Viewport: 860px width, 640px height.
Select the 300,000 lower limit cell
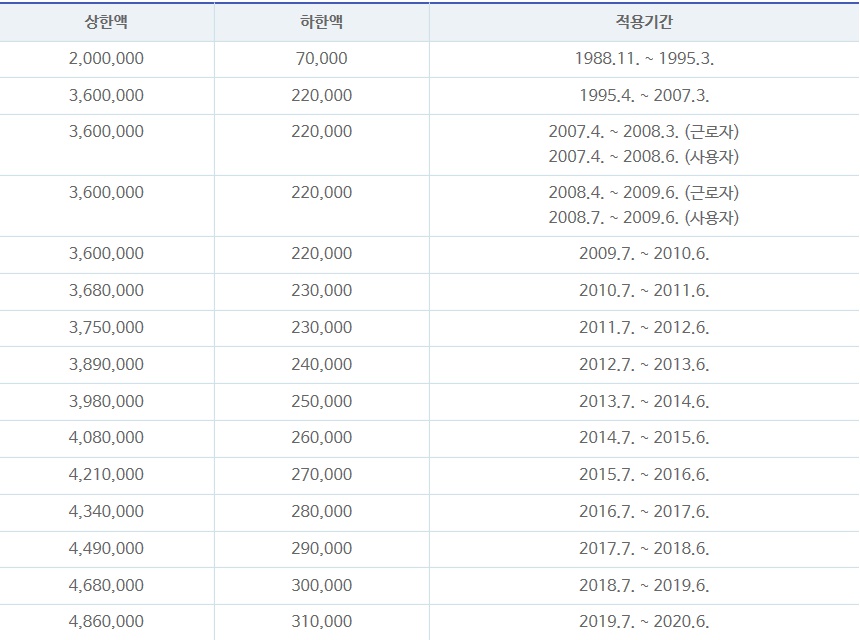(321, 585)
